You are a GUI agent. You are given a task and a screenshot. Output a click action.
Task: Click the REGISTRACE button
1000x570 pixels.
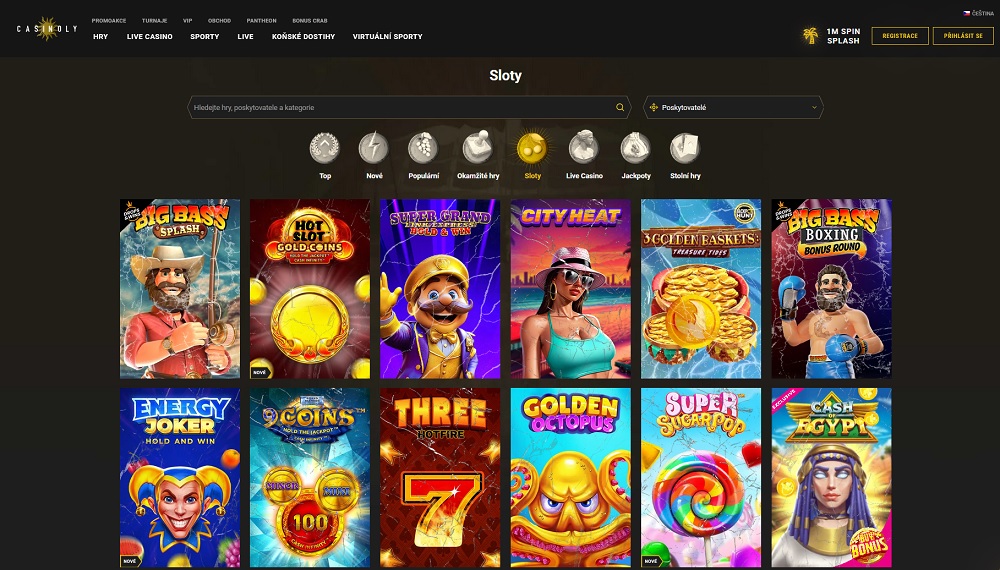[x=900, y=36]
